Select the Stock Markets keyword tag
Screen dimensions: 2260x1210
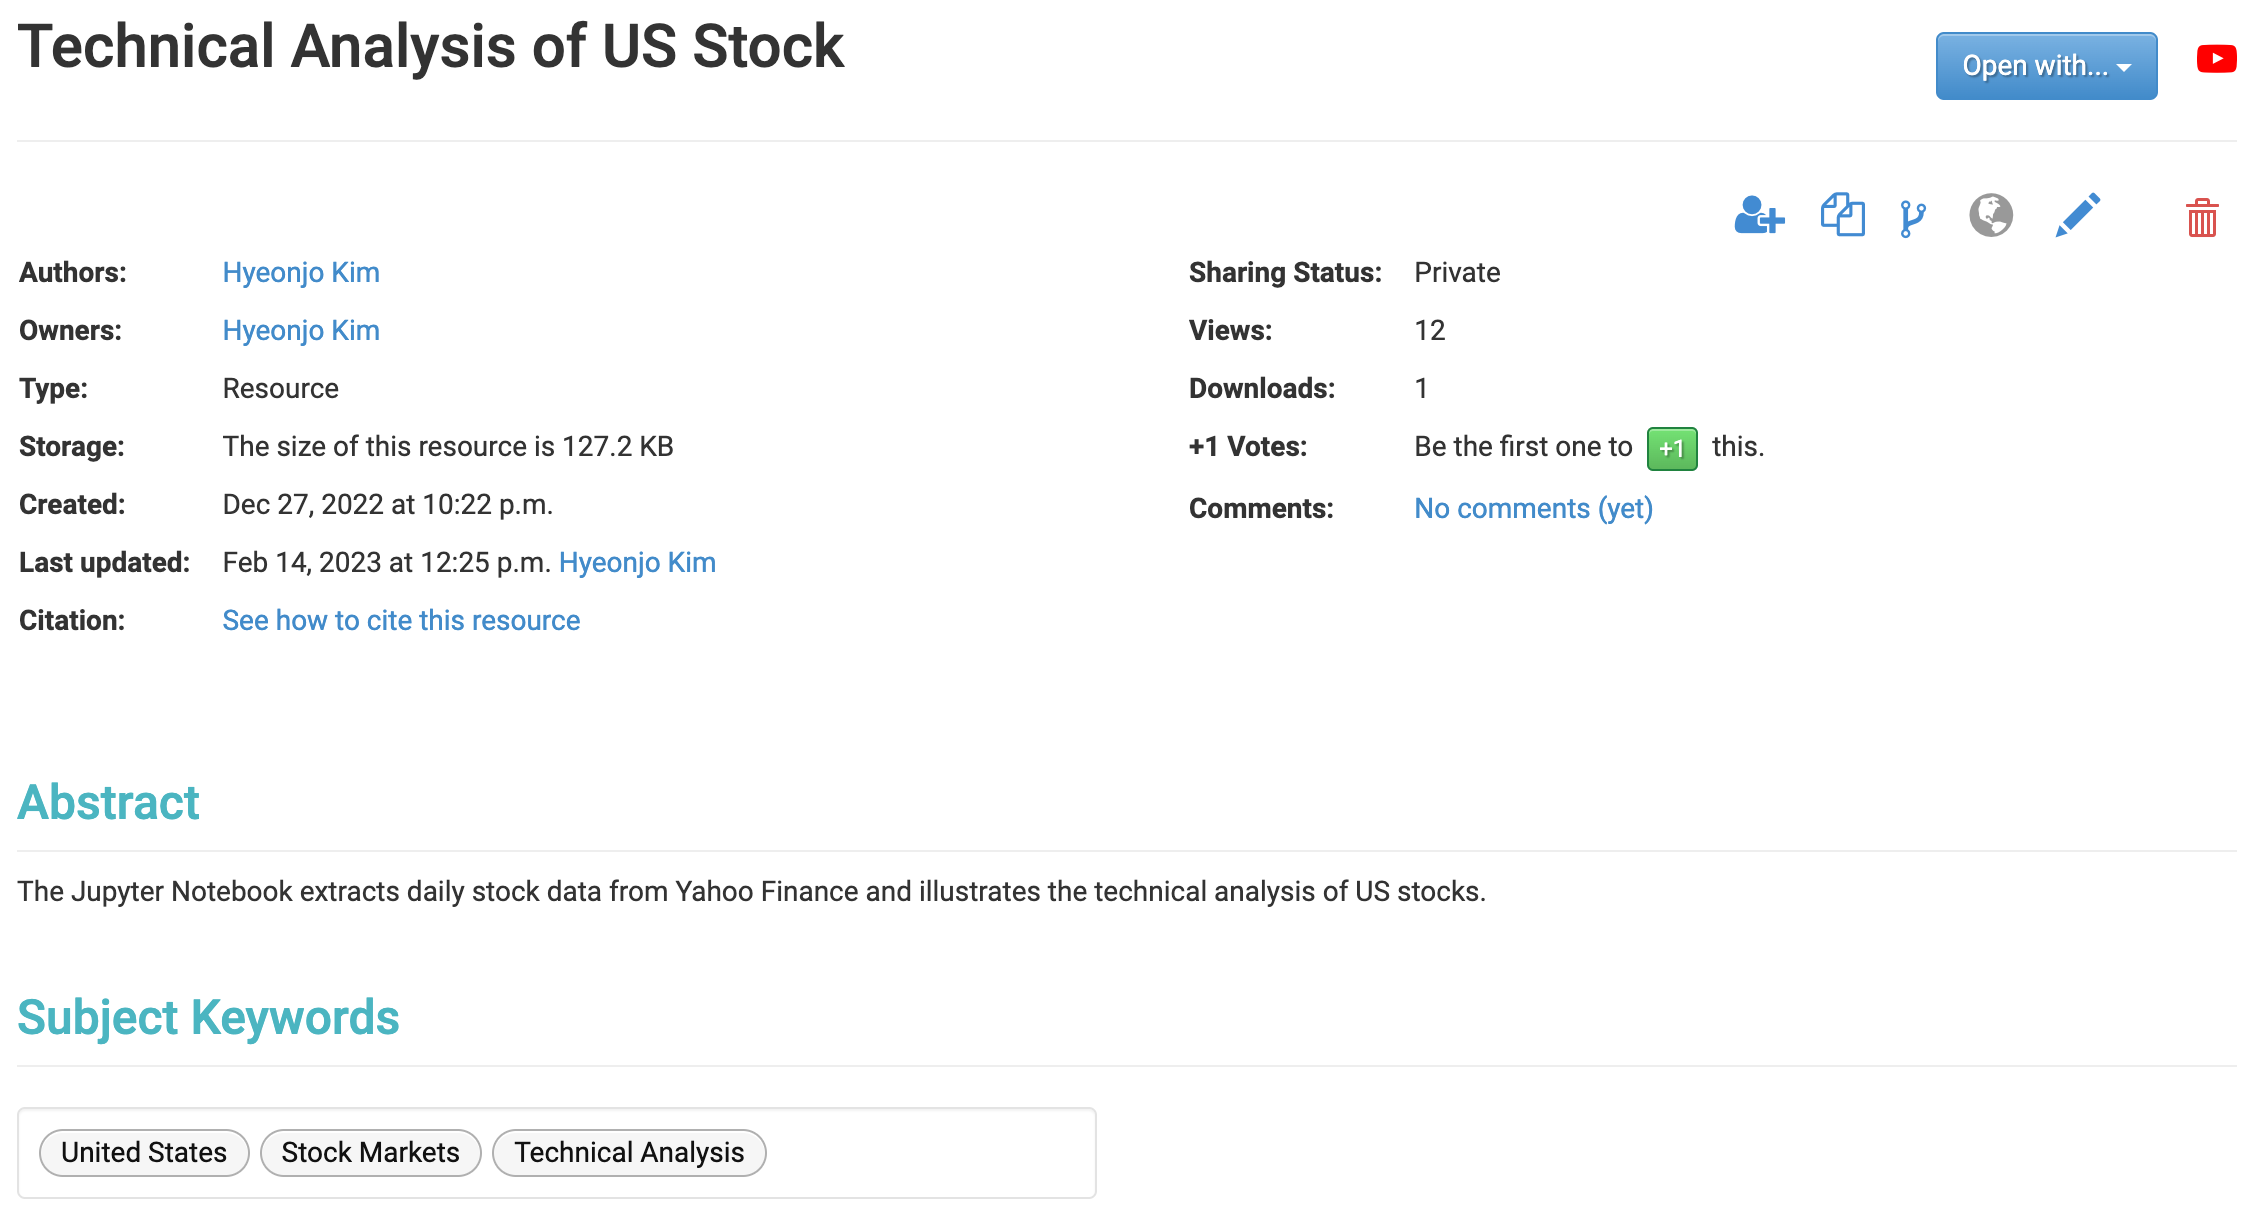click(370, 1152)
